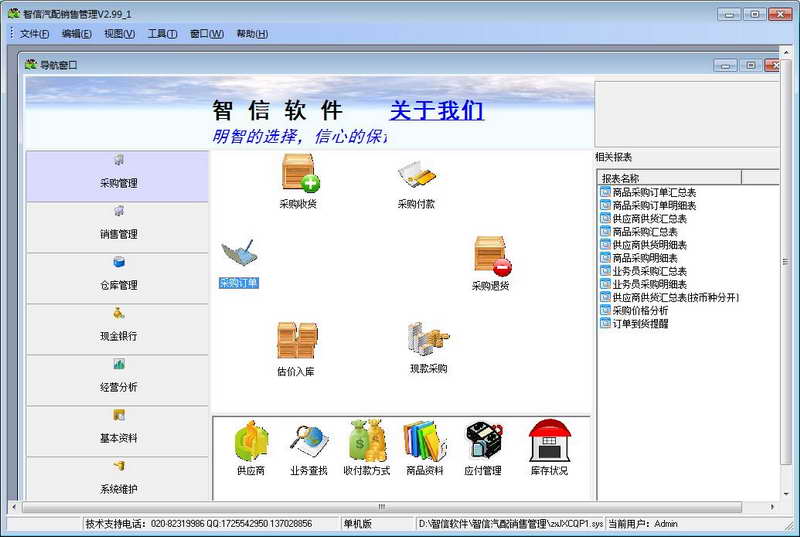Click the main application title bar icon
The height and width of the screenshot is (537, 800).
pyautogui.click(x=14, y=14)
